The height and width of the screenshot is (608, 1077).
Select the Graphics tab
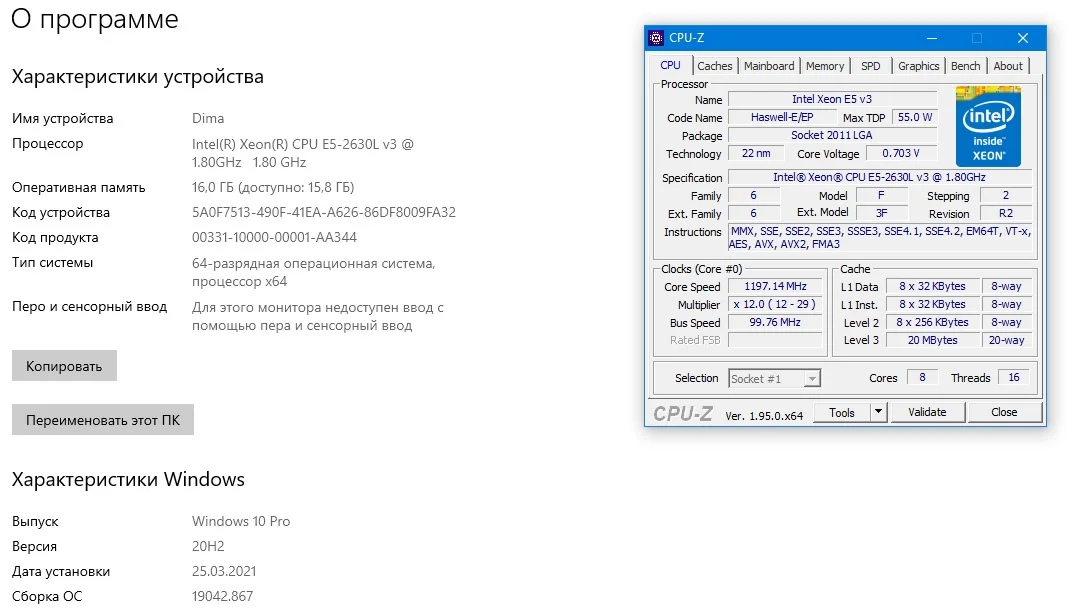[918, 66]
